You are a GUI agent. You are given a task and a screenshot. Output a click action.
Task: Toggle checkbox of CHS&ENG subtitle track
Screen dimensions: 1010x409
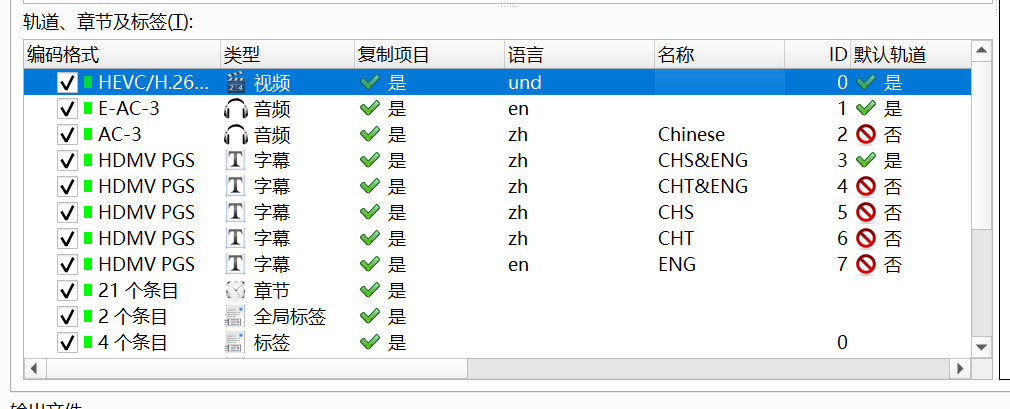pyautogui.click(x=67, y=160)
